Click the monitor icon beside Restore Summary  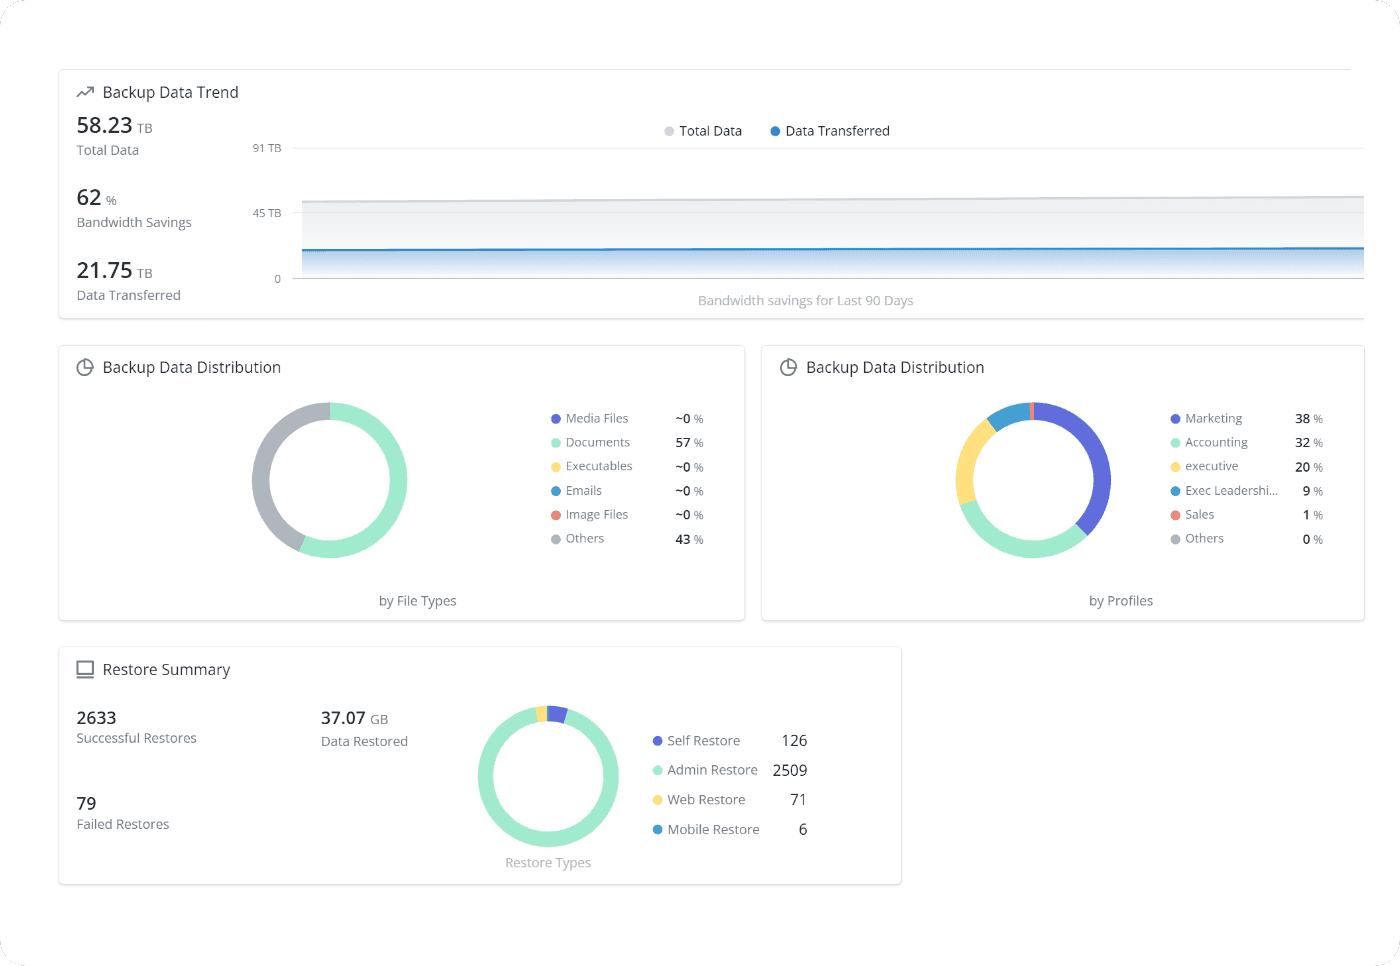[85, 669]
